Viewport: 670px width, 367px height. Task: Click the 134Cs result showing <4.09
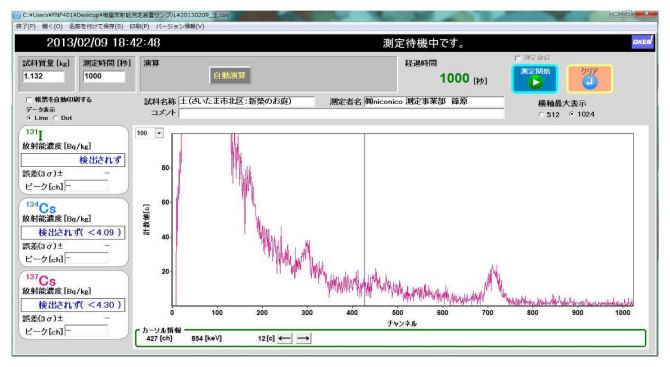tap(73, 233)
